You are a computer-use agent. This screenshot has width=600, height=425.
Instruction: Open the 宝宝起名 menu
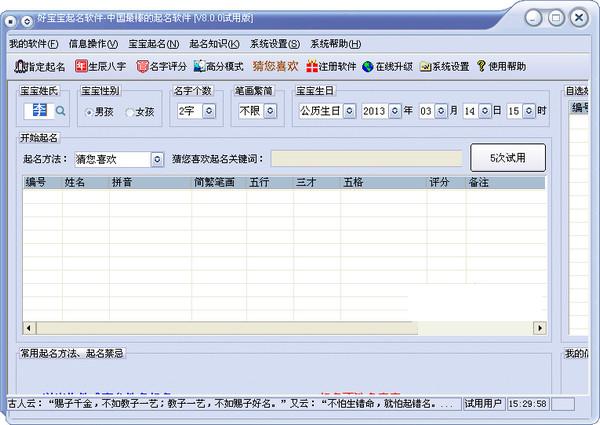coord(150,44)
